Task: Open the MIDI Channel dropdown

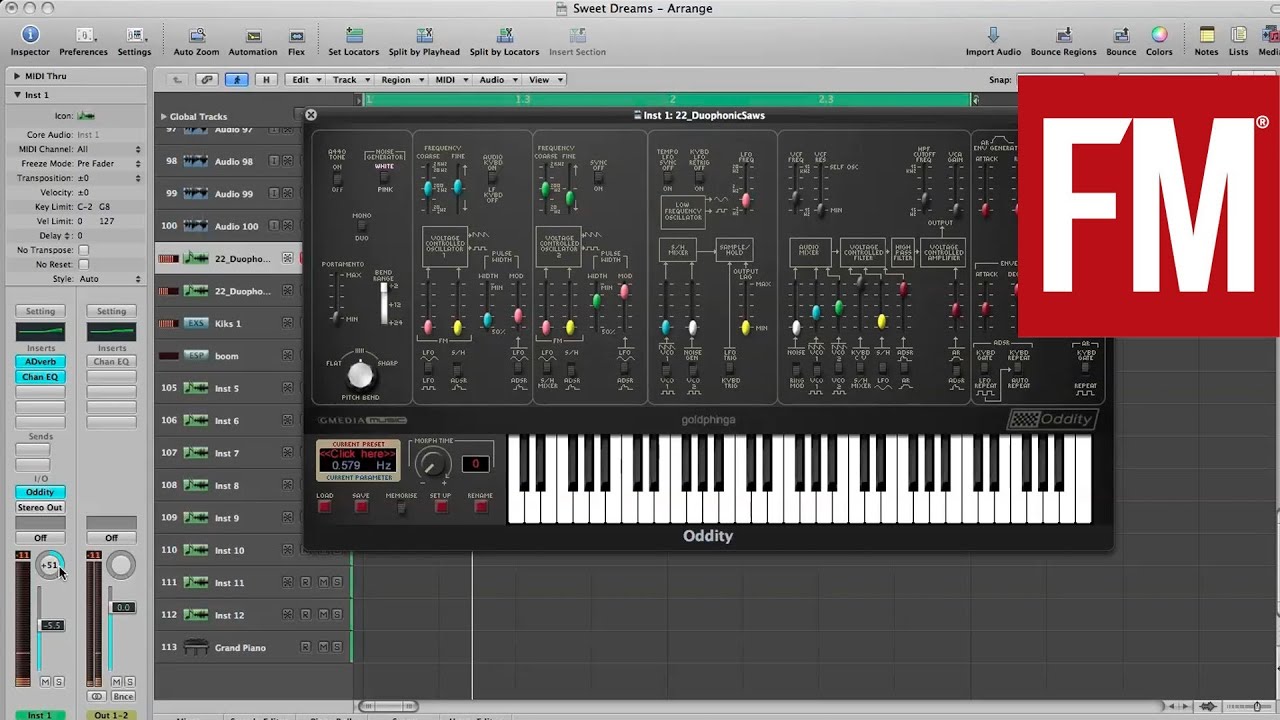Action: pos(108,149)
